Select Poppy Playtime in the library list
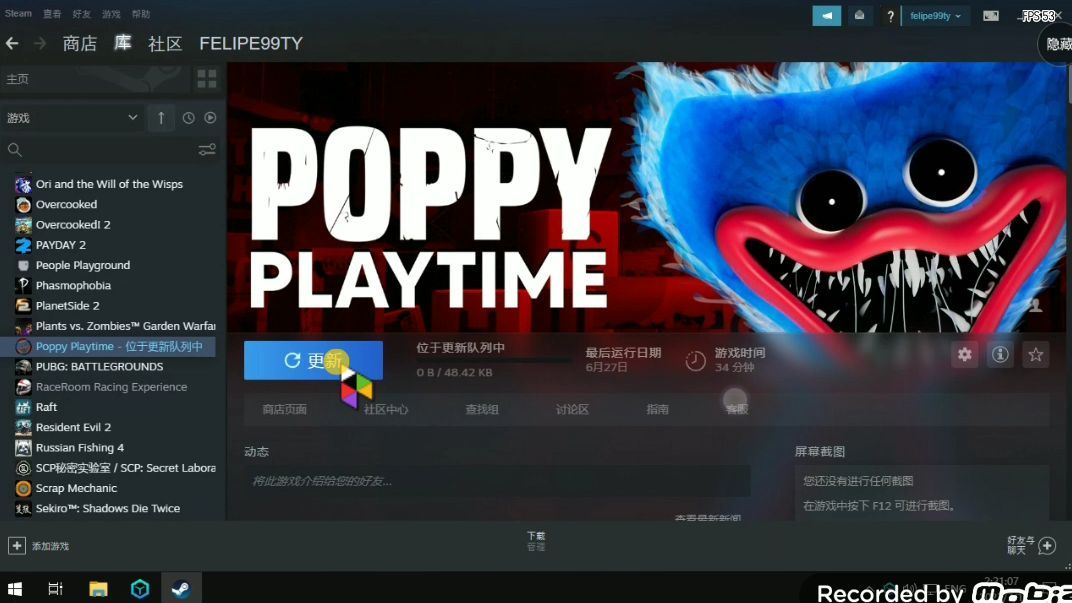Image resolution: width=1072 pixels, height=603 pixels. pos(108,347)
